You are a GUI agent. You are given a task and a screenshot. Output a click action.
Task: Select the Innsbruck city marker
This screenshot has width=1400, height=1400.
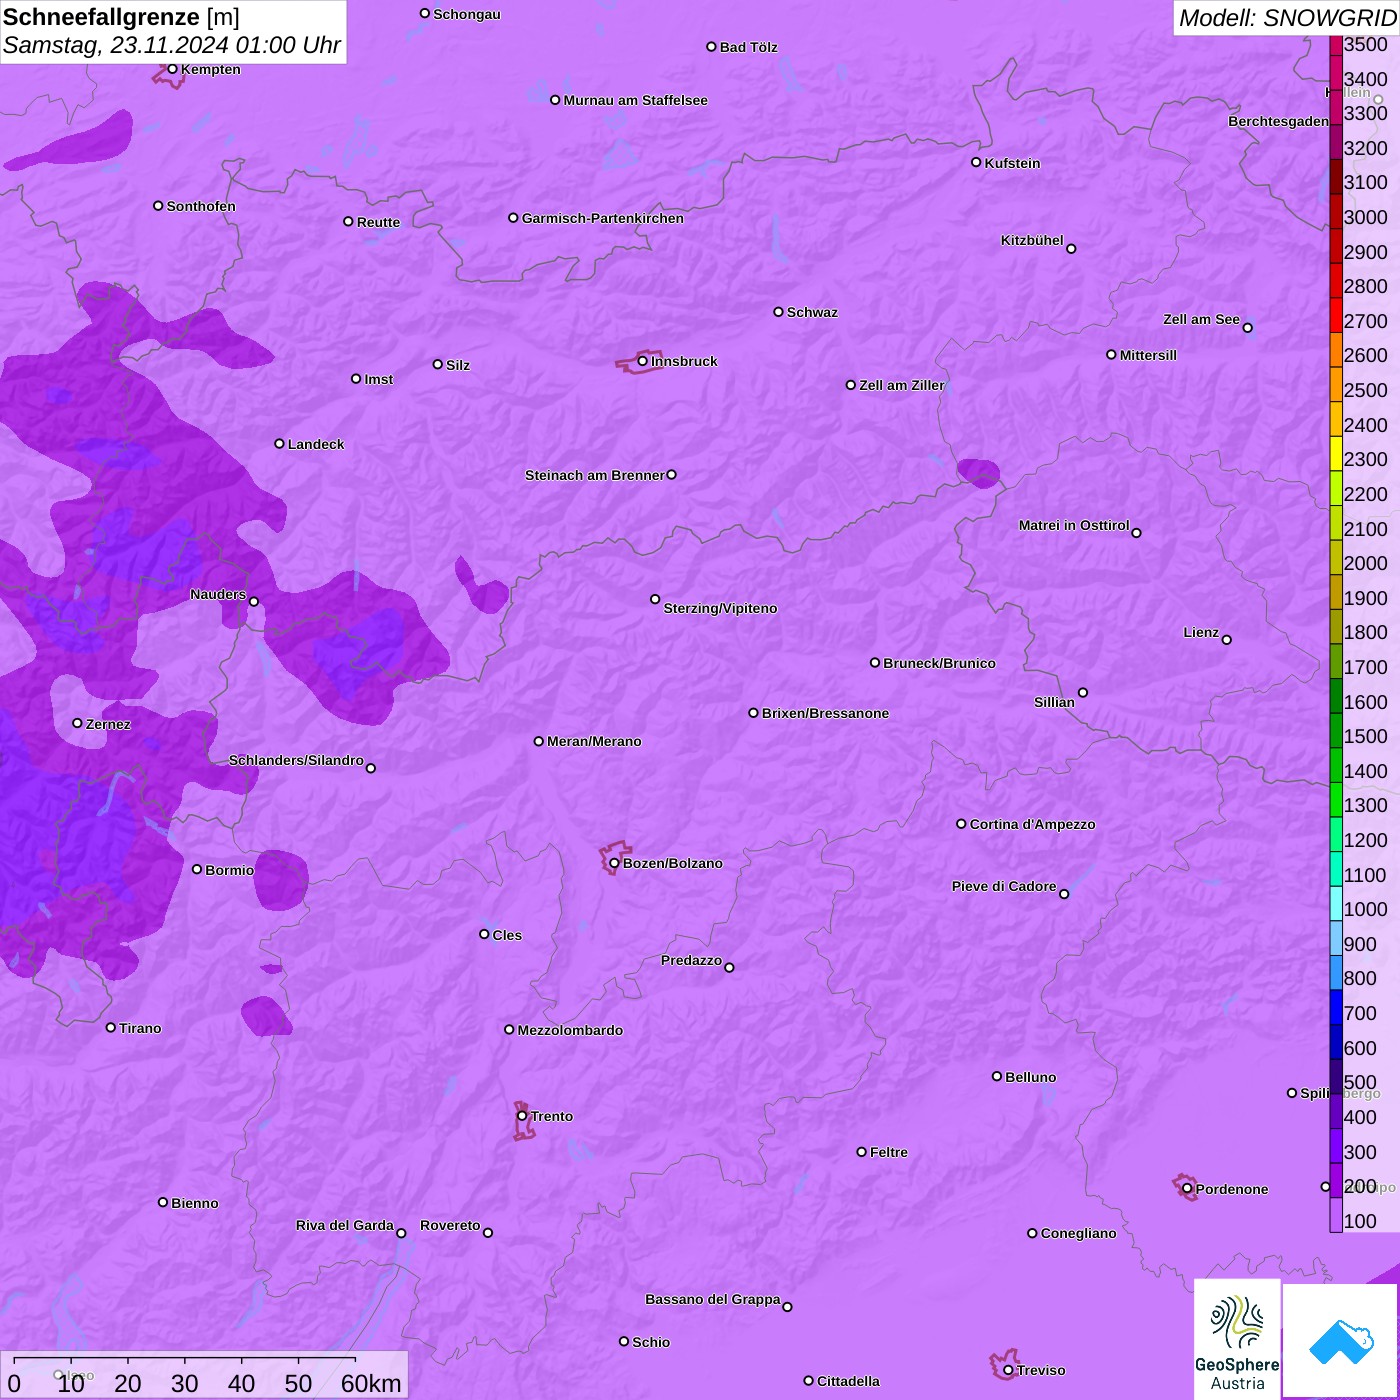click(x=642, y=361)
